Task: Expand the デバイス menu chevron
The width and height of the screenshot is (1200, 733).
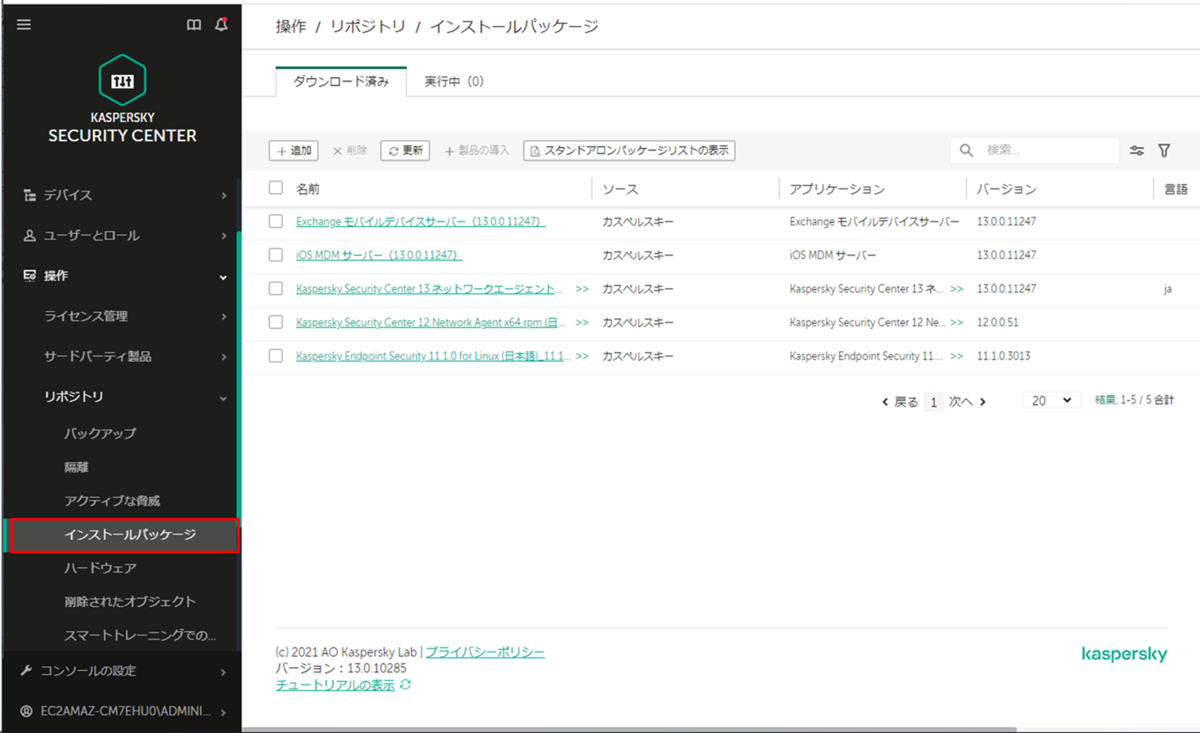Action: point(224,196)
